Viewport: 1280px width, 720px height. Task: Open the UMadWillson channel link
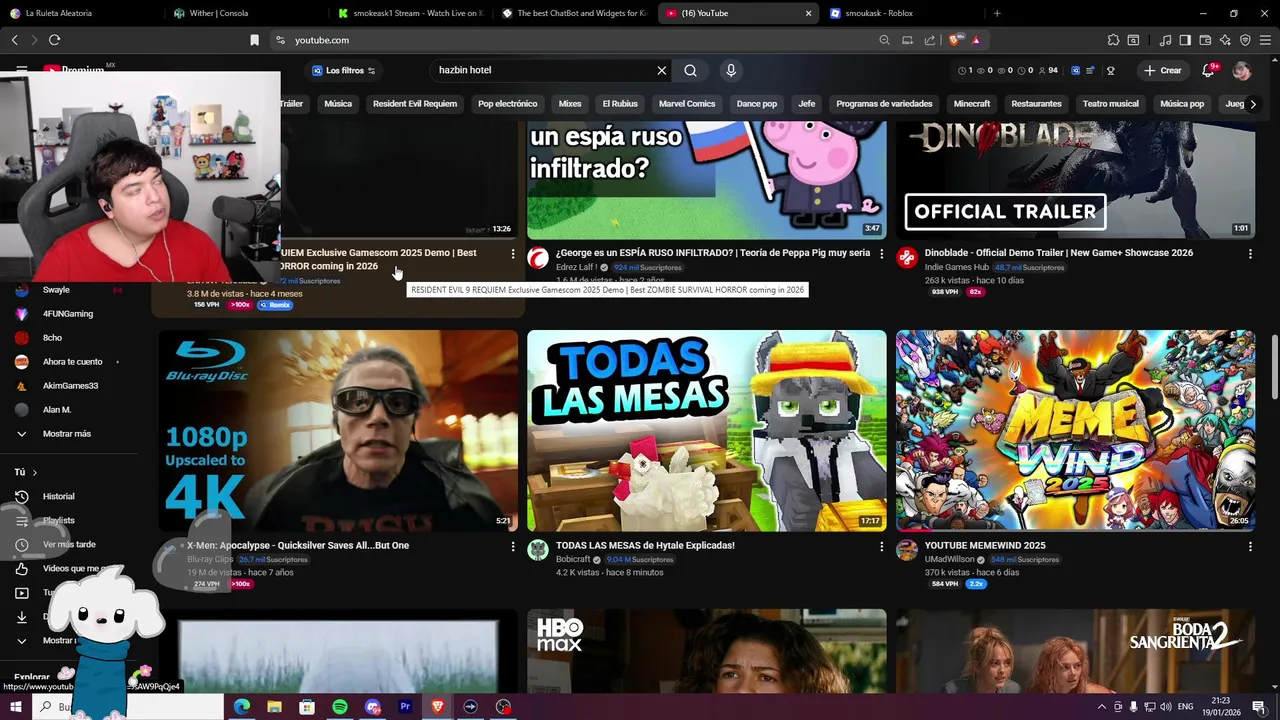click(x=949, y=560)
